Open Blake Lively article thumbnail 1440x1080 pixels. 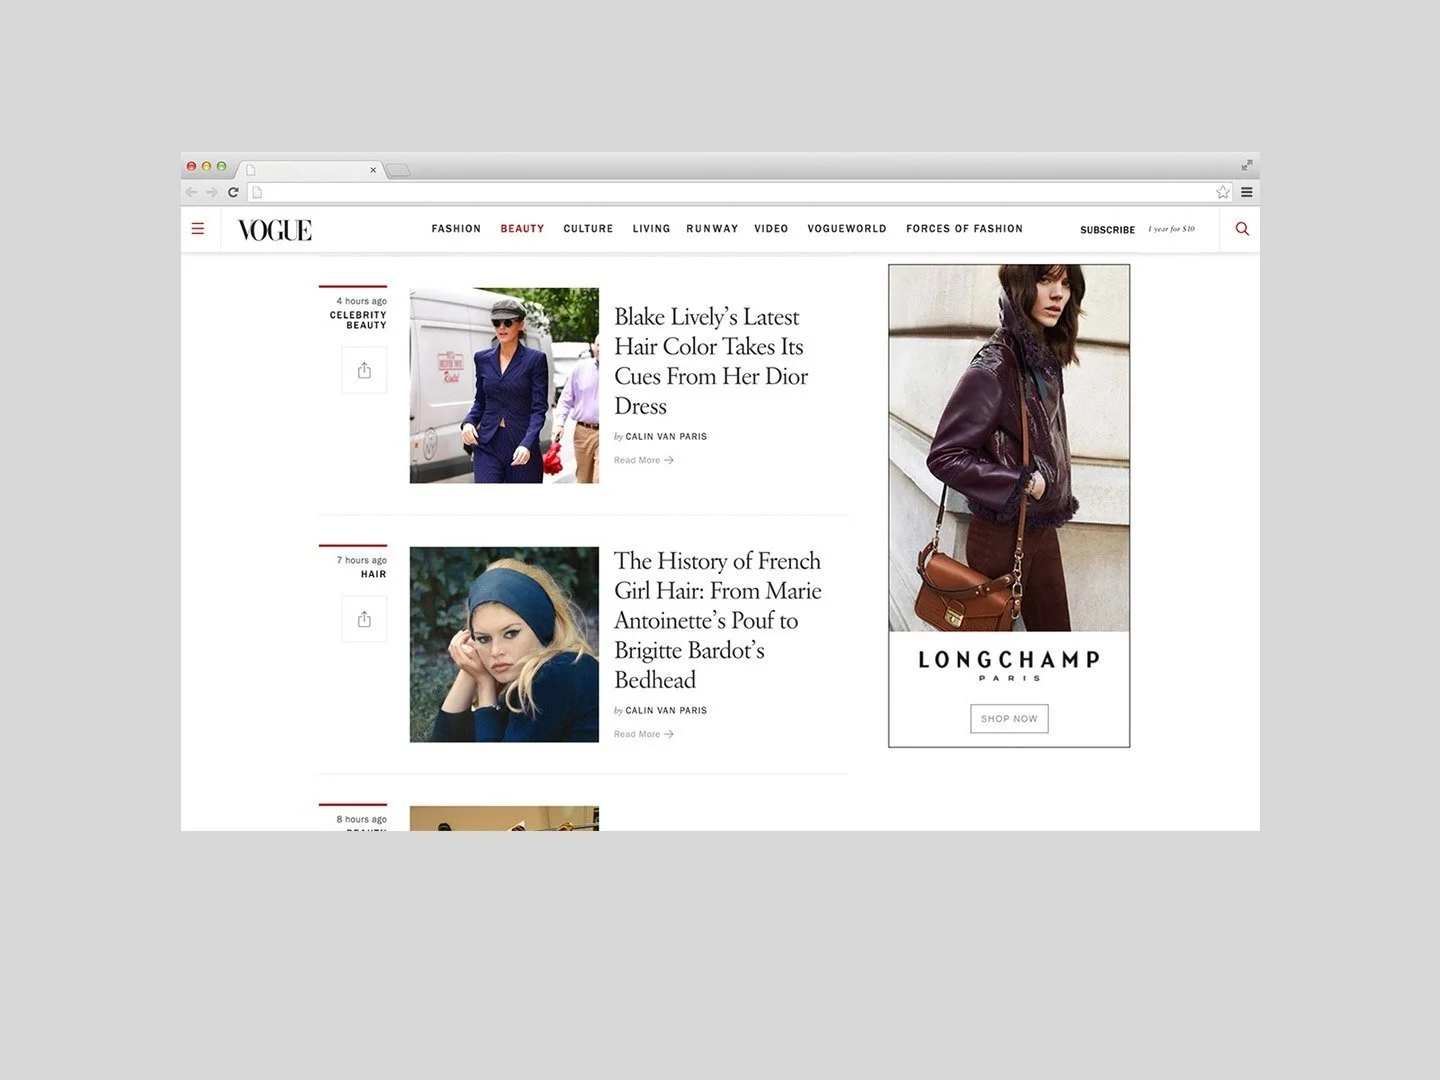[x=504, y=386]
